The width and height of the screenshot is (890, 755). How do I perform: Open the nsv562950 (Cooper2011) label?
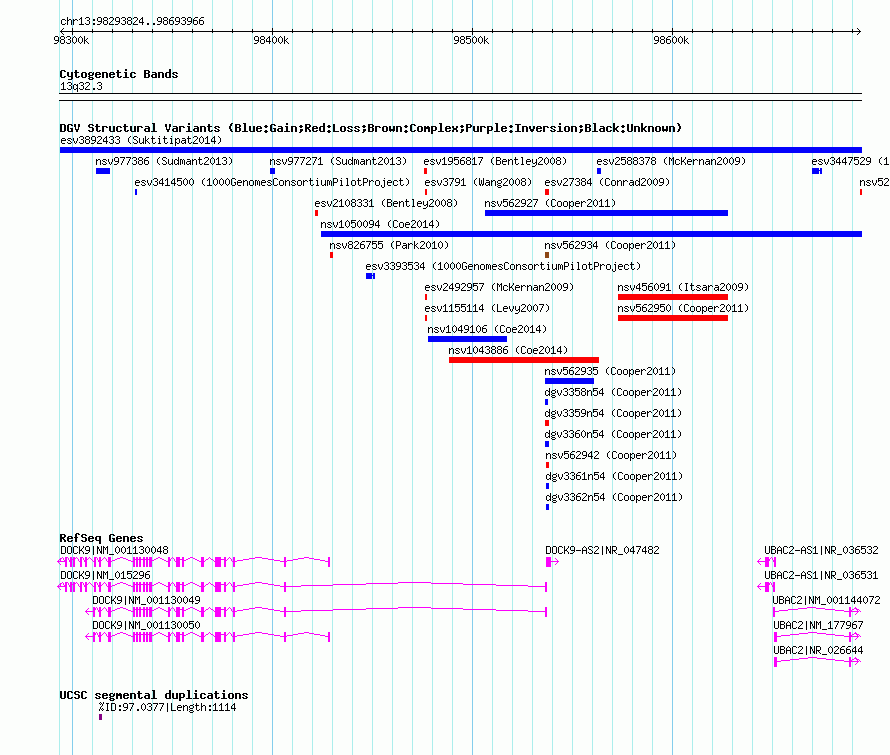coord(683,308)
